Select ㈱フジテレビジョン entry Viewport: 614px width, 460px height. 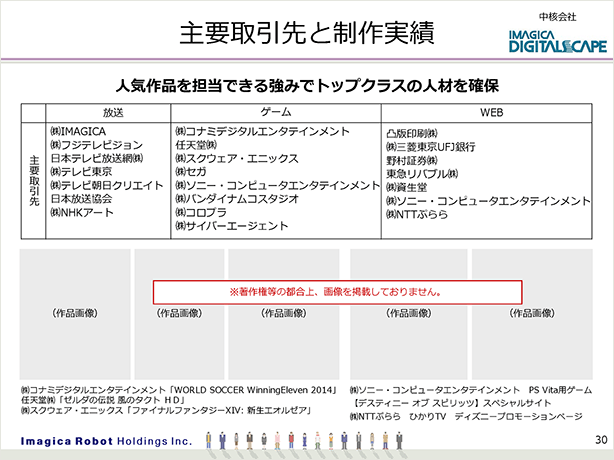[97, 145]
